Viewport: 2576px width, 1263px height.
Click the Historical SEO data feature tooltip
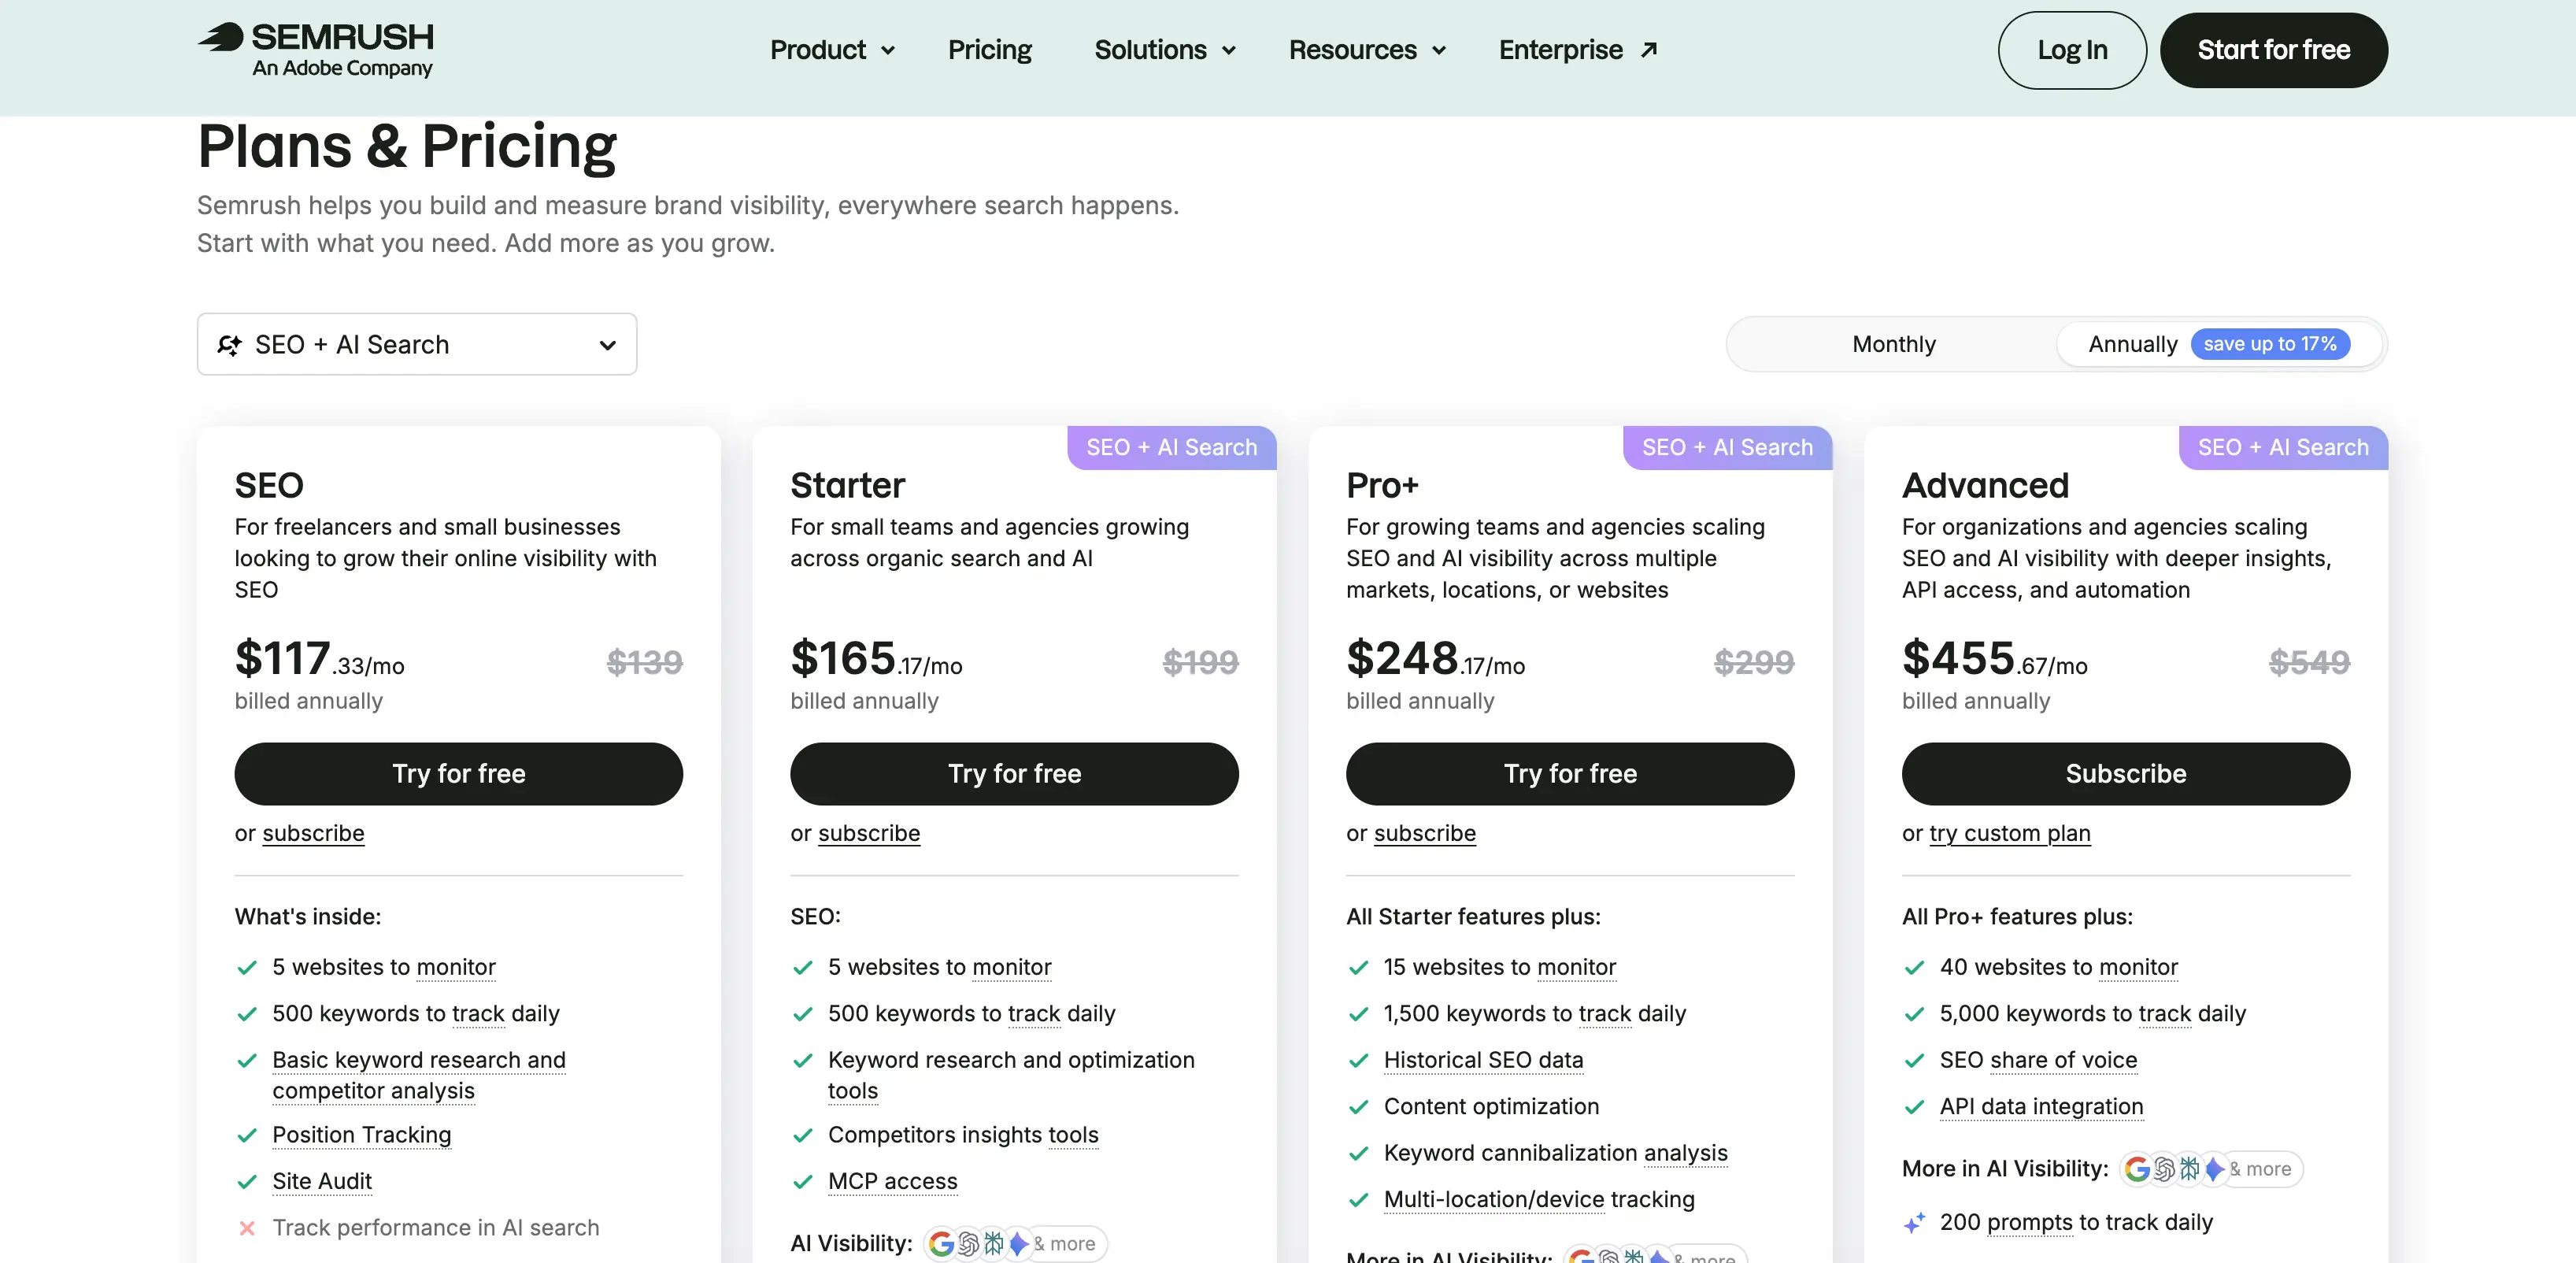(x=1483, y=1060)
